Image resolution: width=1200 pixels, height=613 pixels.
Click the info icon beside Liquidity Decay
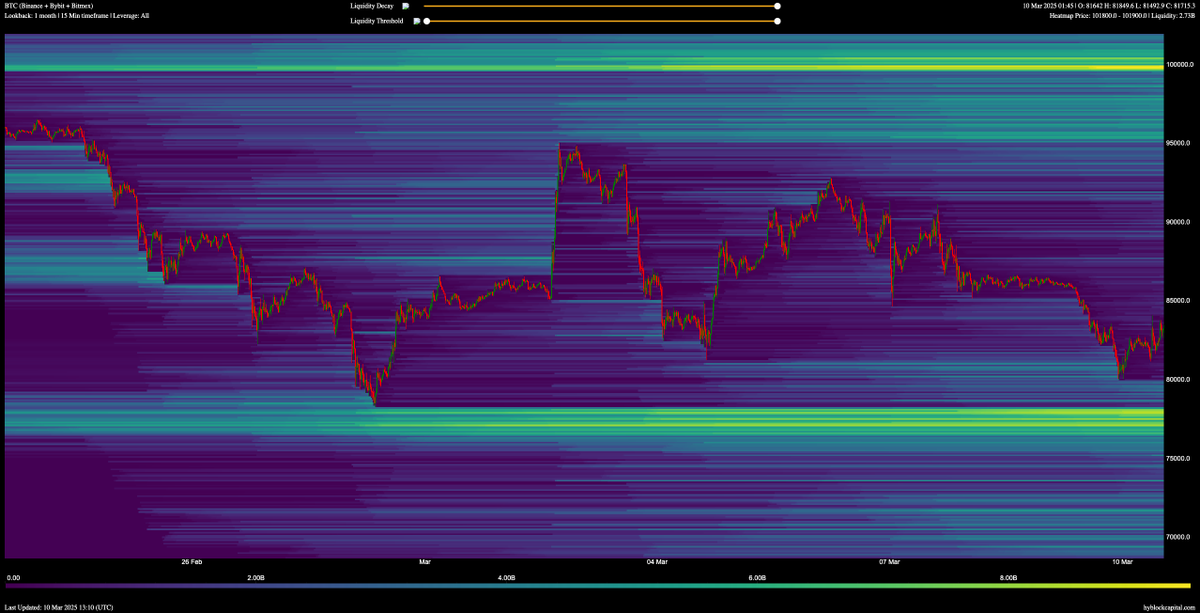click(x=405, y=6)
